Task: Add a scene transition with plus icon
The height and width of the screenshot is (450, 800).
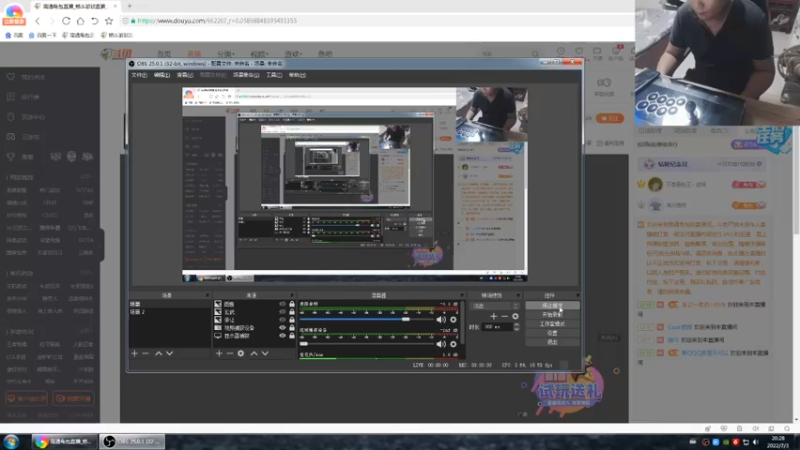Action: click(493, 316)
